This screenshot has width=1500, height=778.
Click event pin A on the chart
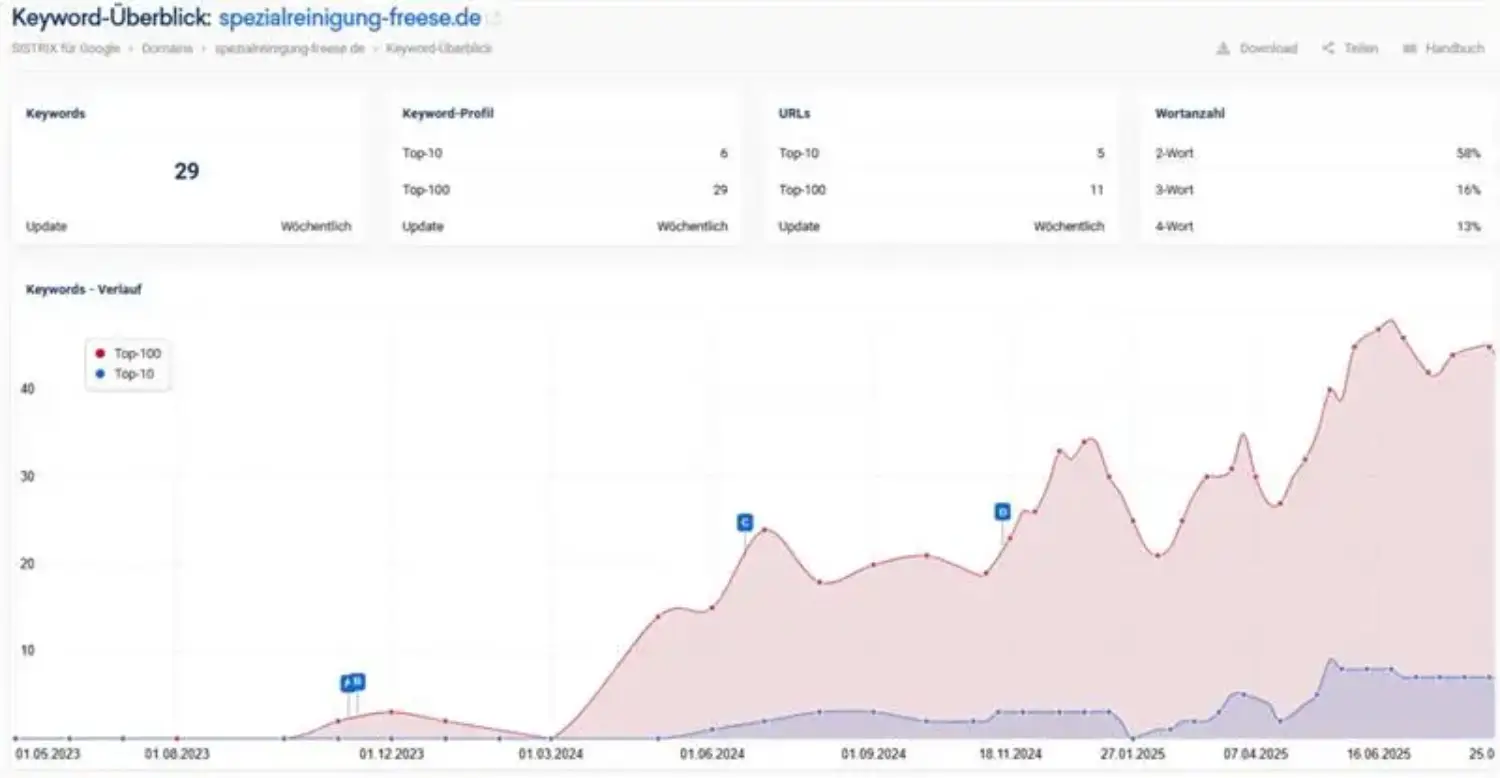click(347, 684)
